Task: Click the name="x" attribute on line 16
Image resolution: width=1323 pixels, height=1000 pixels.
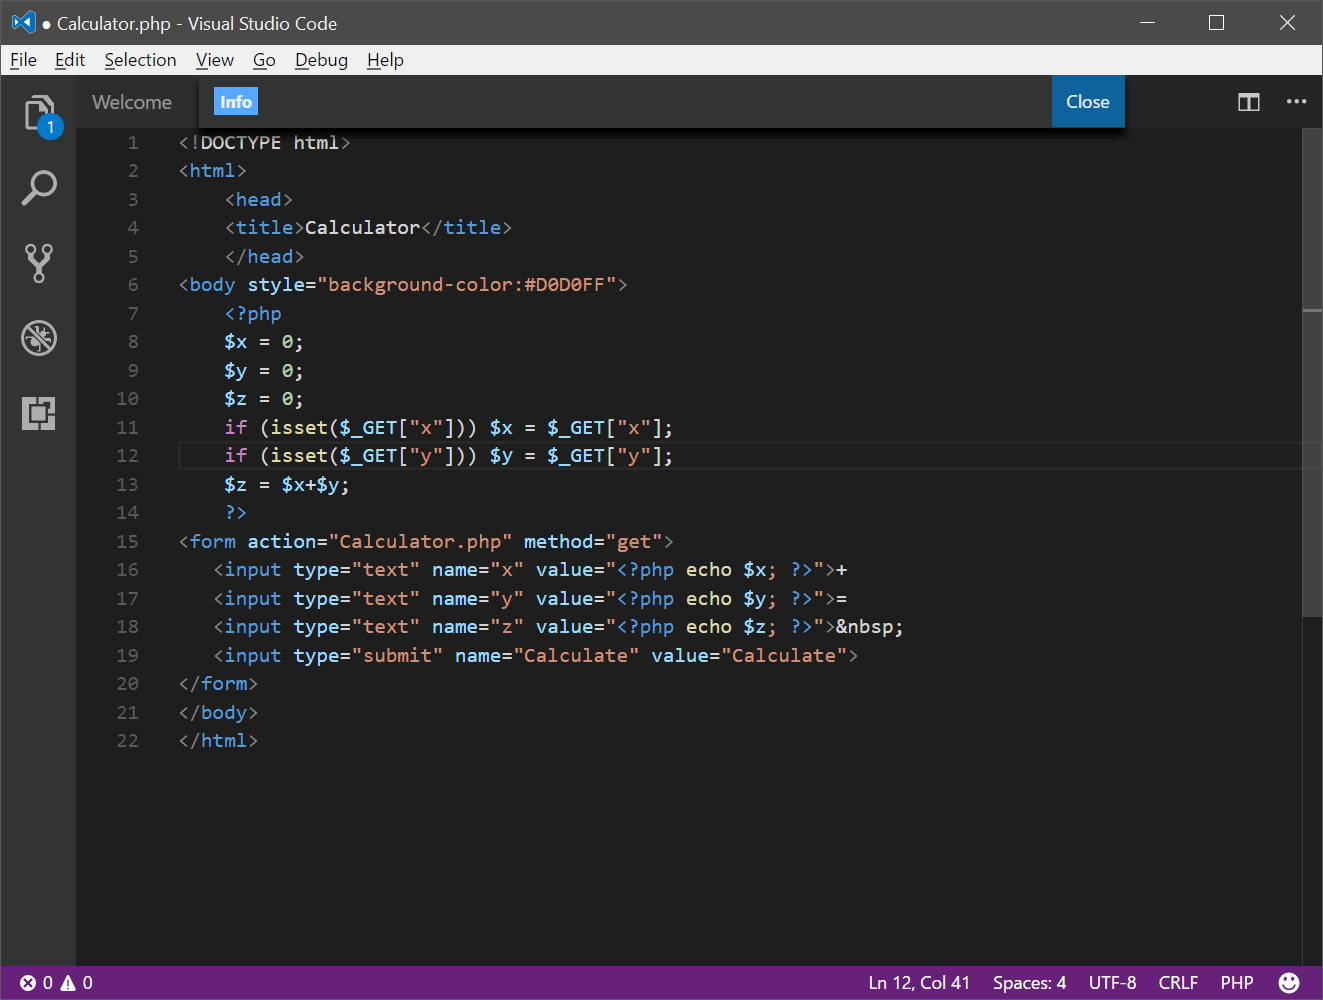Action: click(478, 570)
